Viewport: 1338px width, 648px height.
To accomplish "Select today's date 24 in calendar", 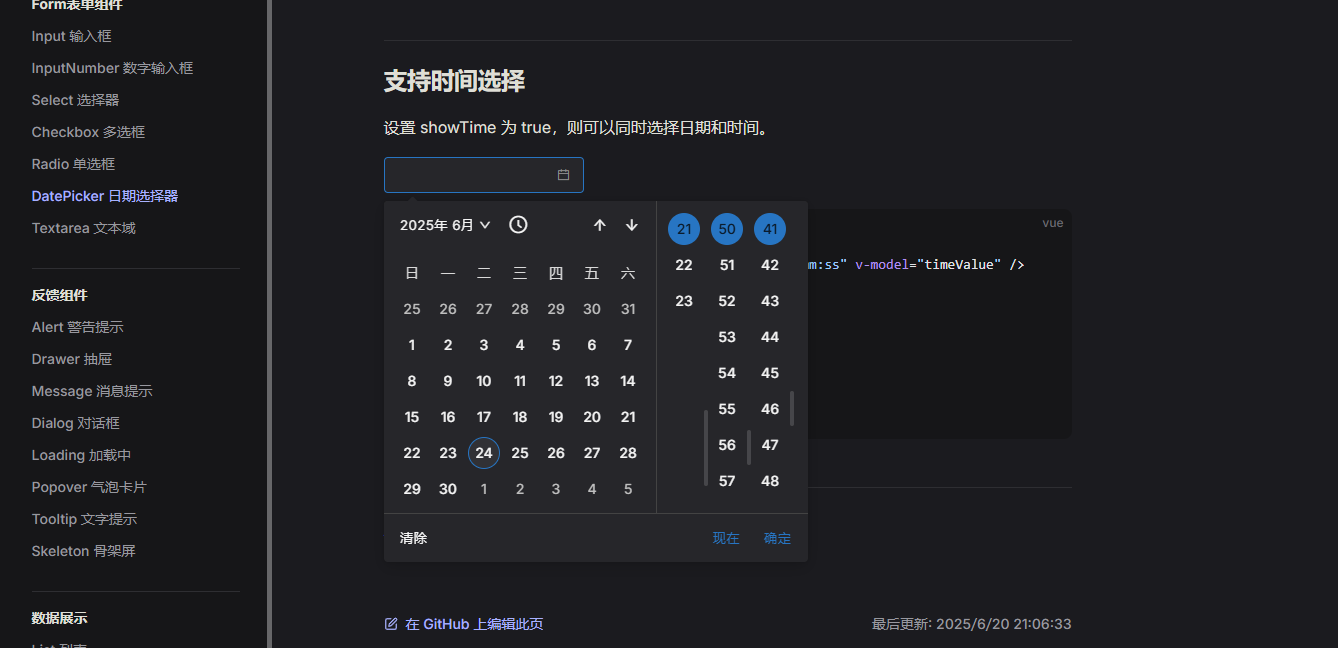I will [484, 453].
